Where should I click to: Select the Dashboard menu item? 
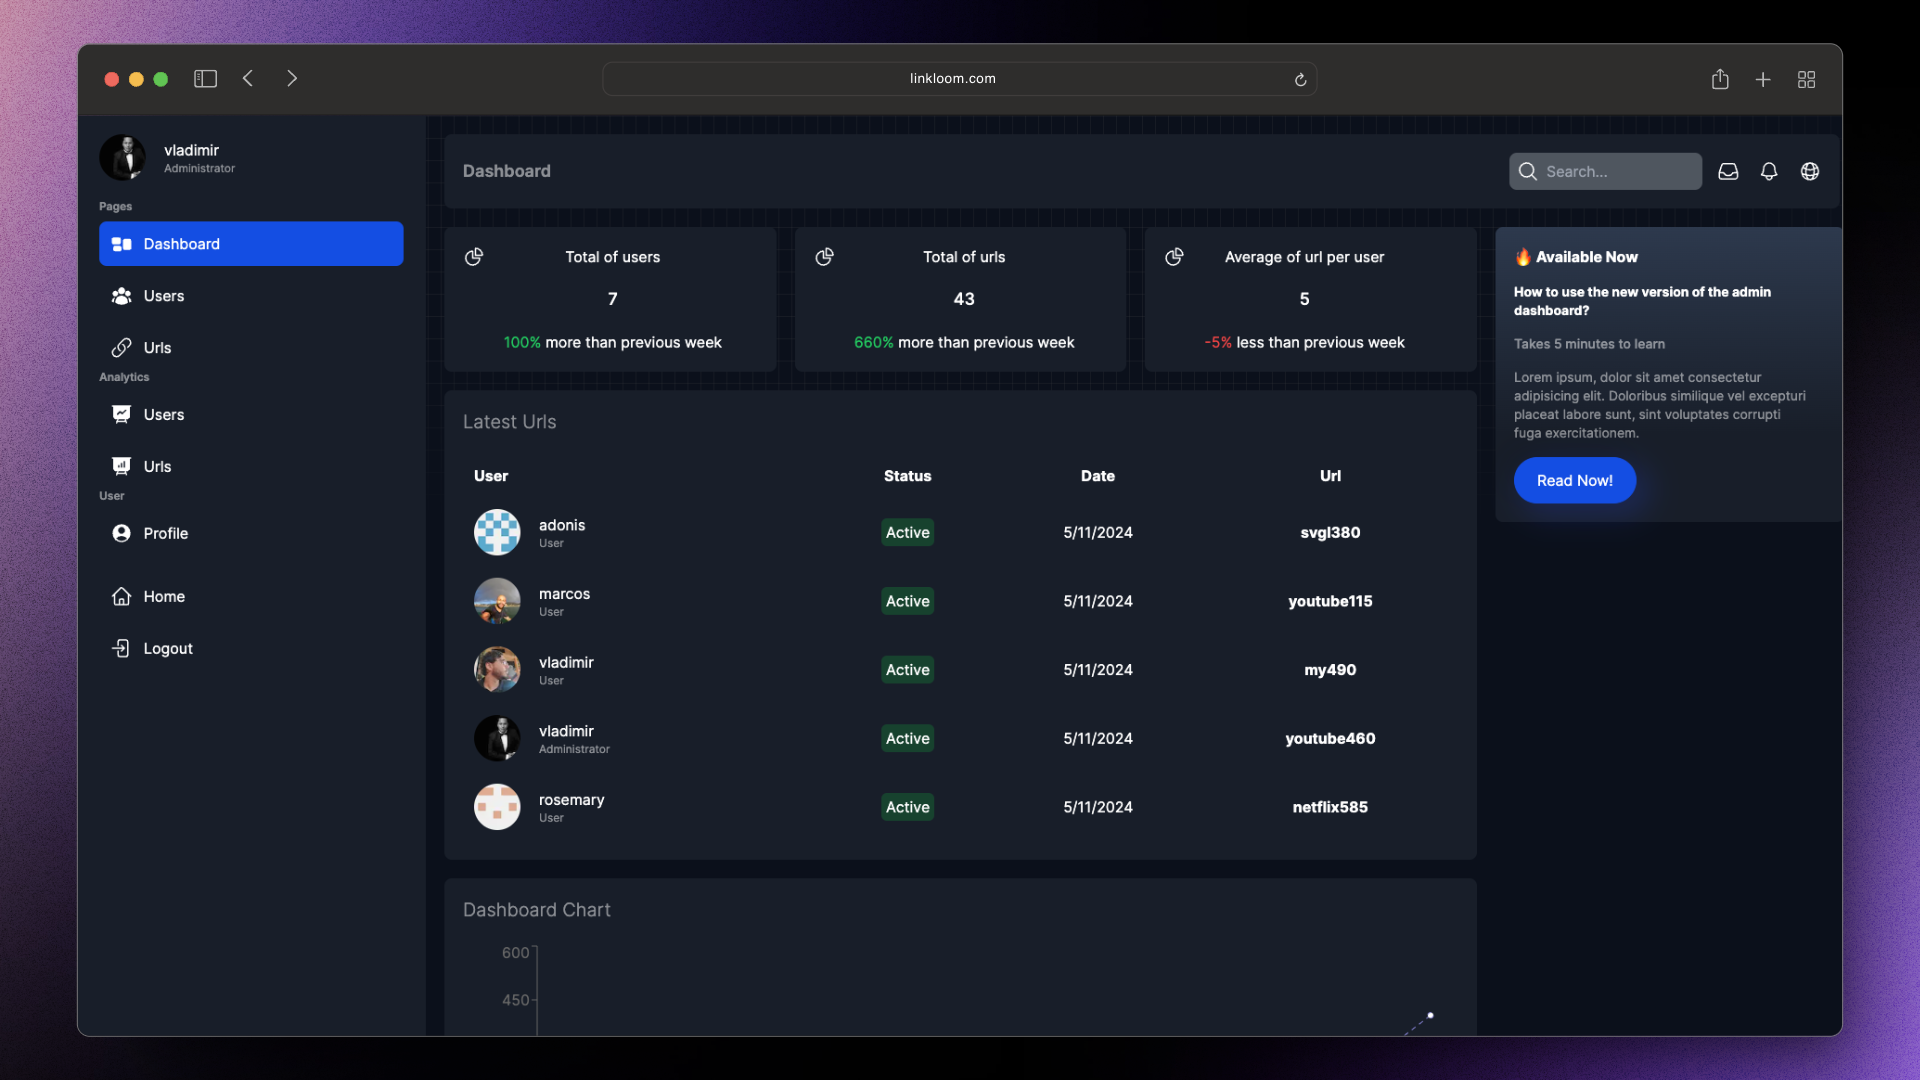click(251, 244)
